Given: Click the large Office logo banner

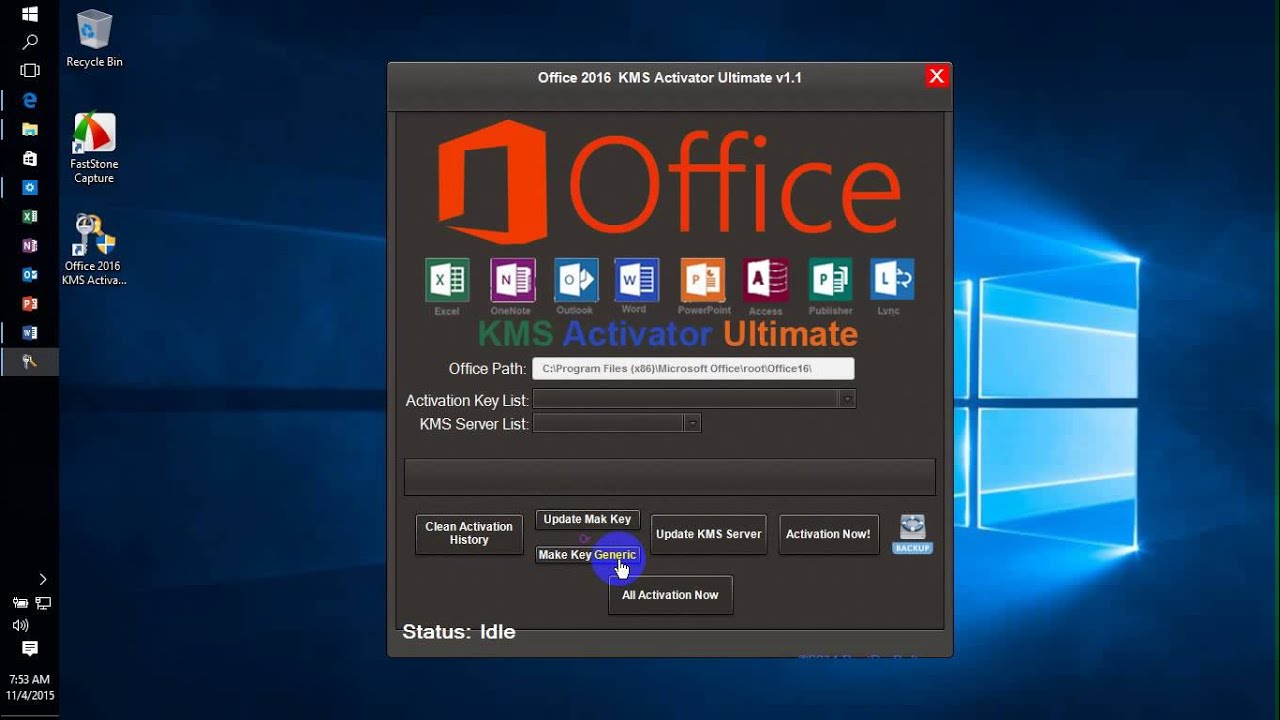Looking at the screenshot, I should 670,183.
